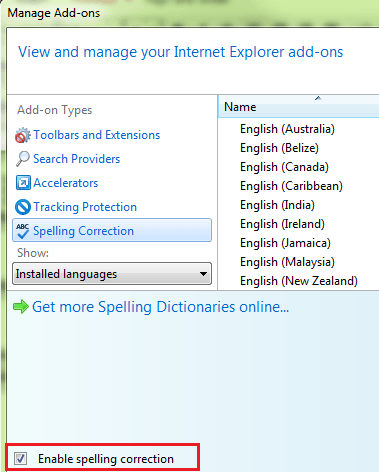Select English (Australia) dictionary row
The image size is (379, 472).
(x=287, y=129)
